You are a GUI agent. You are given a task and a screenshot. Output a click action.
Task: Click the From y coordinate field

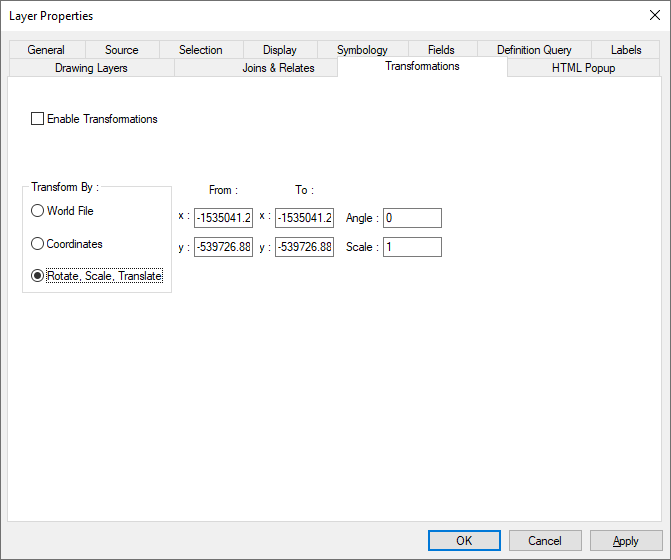tap(223, 247)
